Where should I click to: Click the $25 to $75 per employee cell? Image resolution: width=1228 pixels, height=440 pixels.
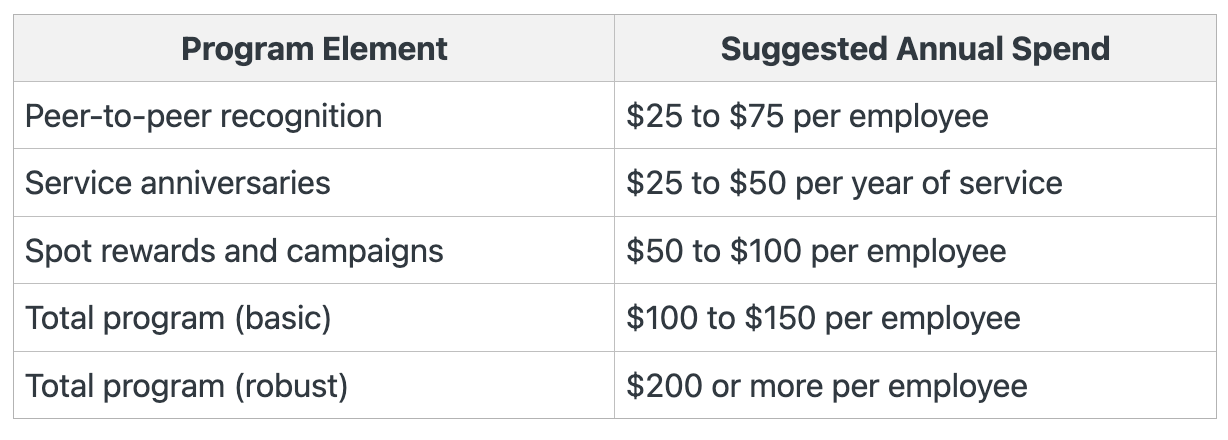(915, 116)
